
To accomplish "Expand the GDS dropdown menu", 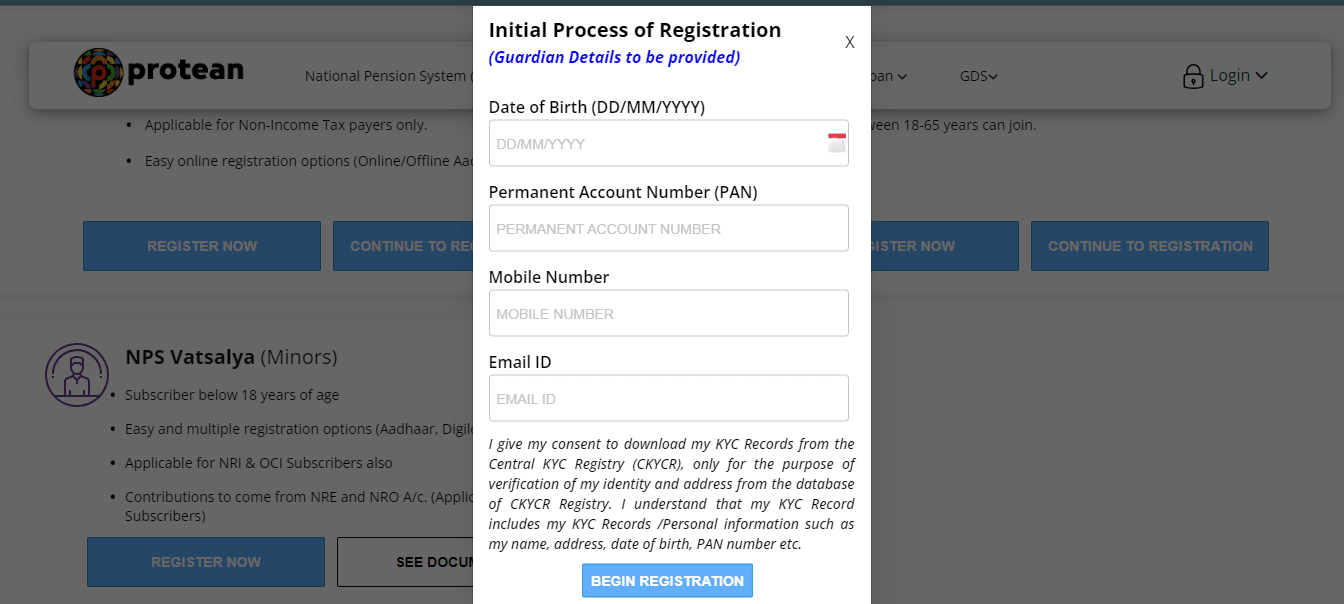I will (977, 75).
